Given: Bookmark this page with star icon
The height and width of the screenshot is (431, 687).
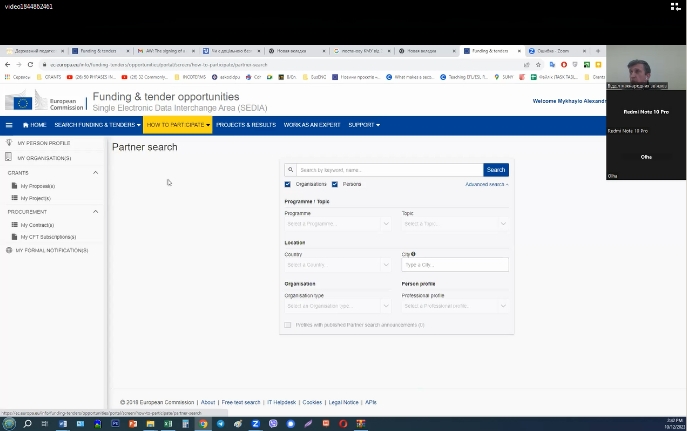Looking at the screenshot, I should point(538,64).
